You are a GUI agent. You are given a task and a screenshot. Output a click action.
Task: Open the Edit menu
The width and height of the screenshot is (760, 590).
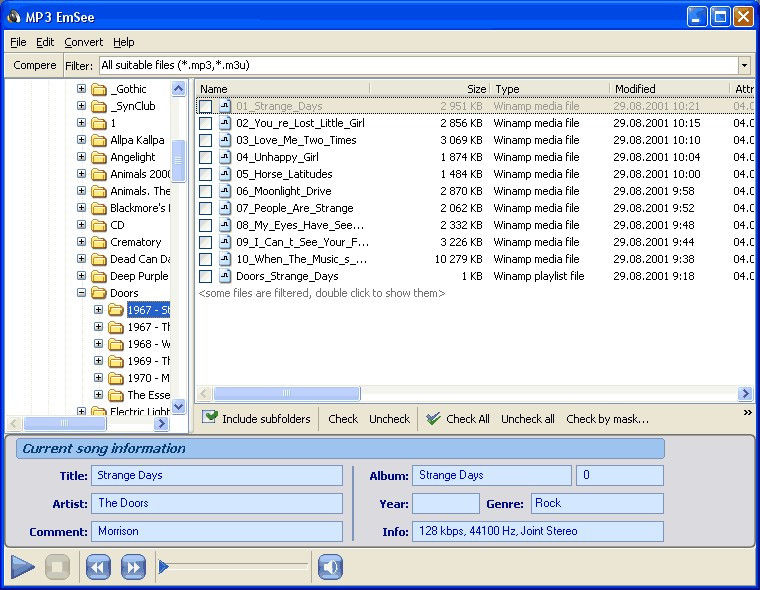45,42
